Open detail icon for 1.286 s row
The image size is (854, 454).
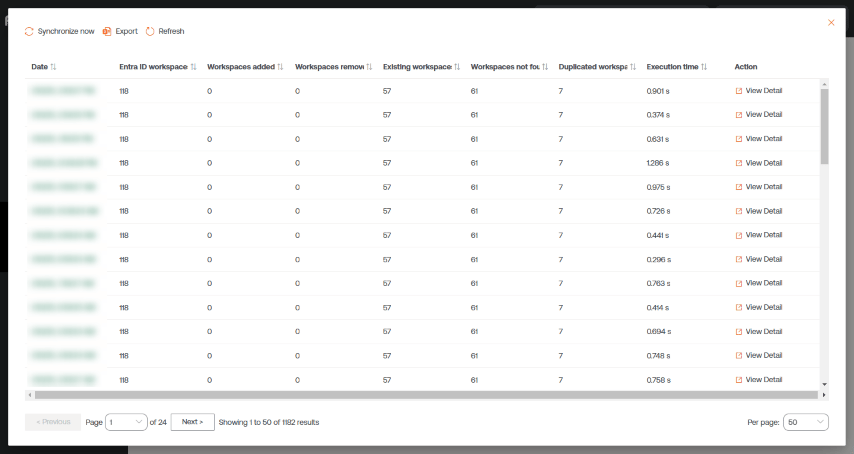(739, 163)
